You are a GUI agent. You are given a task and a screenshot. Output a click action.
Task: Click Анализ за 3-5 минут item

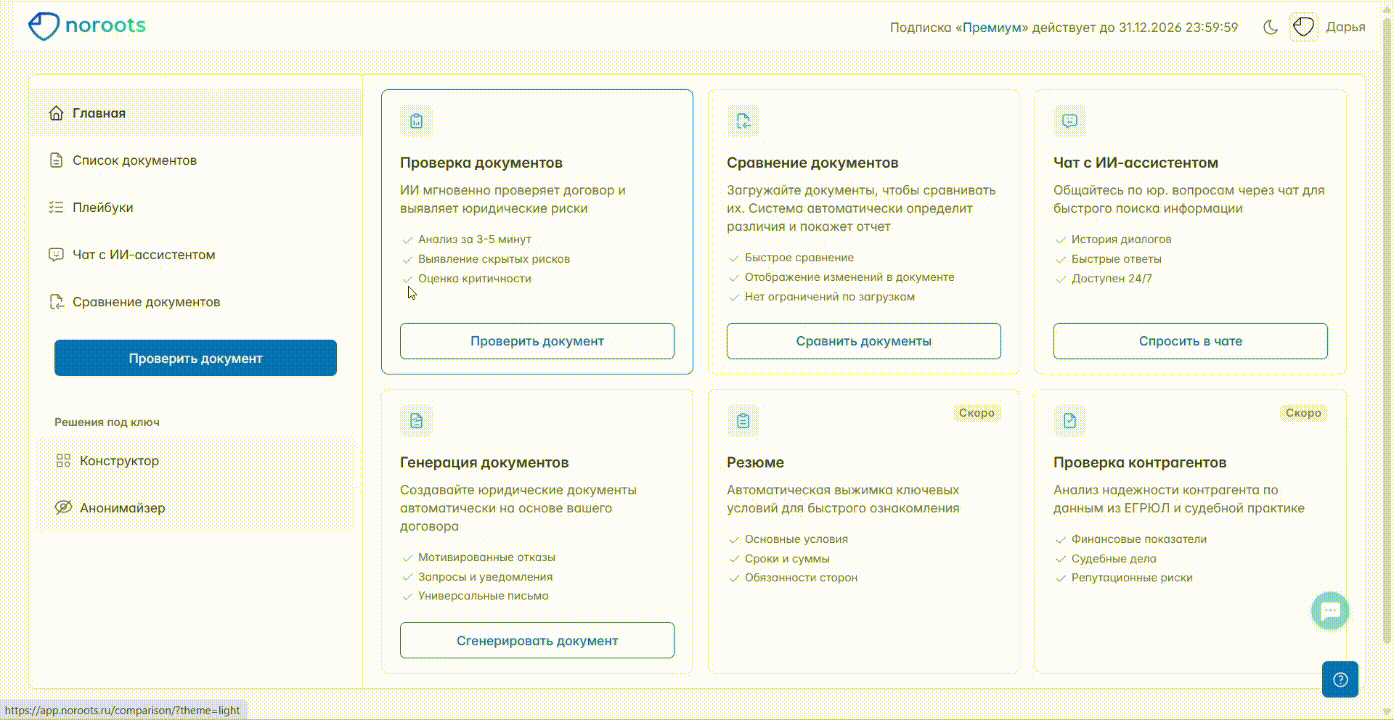tap(475, 240)
